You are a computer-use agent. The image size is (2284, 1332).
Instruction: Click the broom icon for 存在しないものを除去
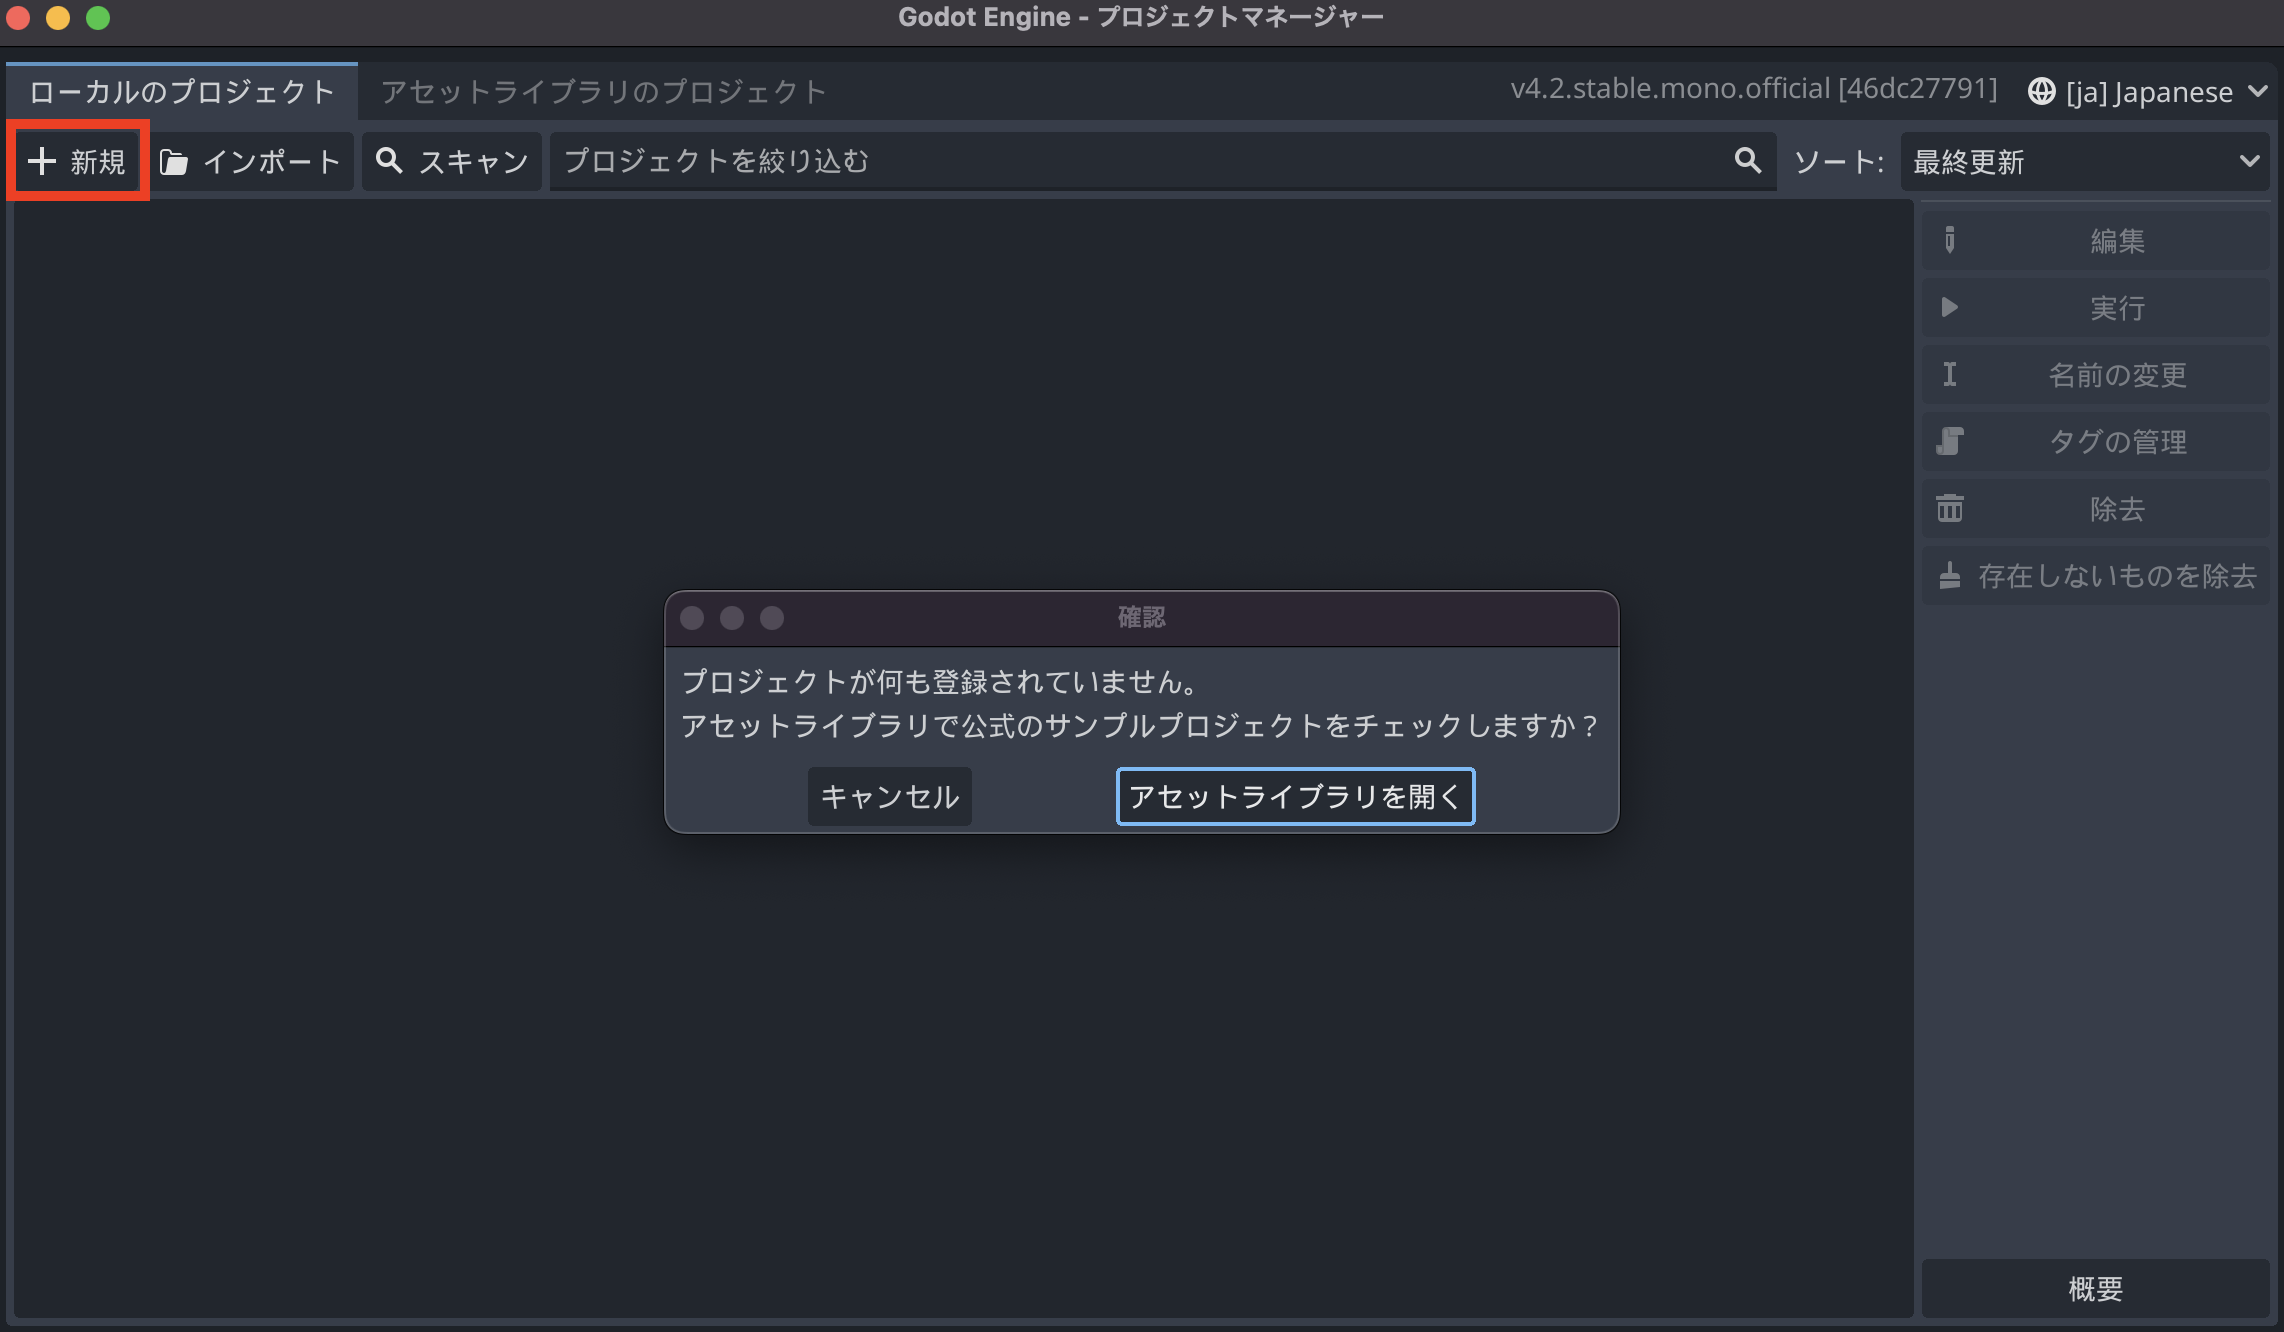(x=1948, y=576)
